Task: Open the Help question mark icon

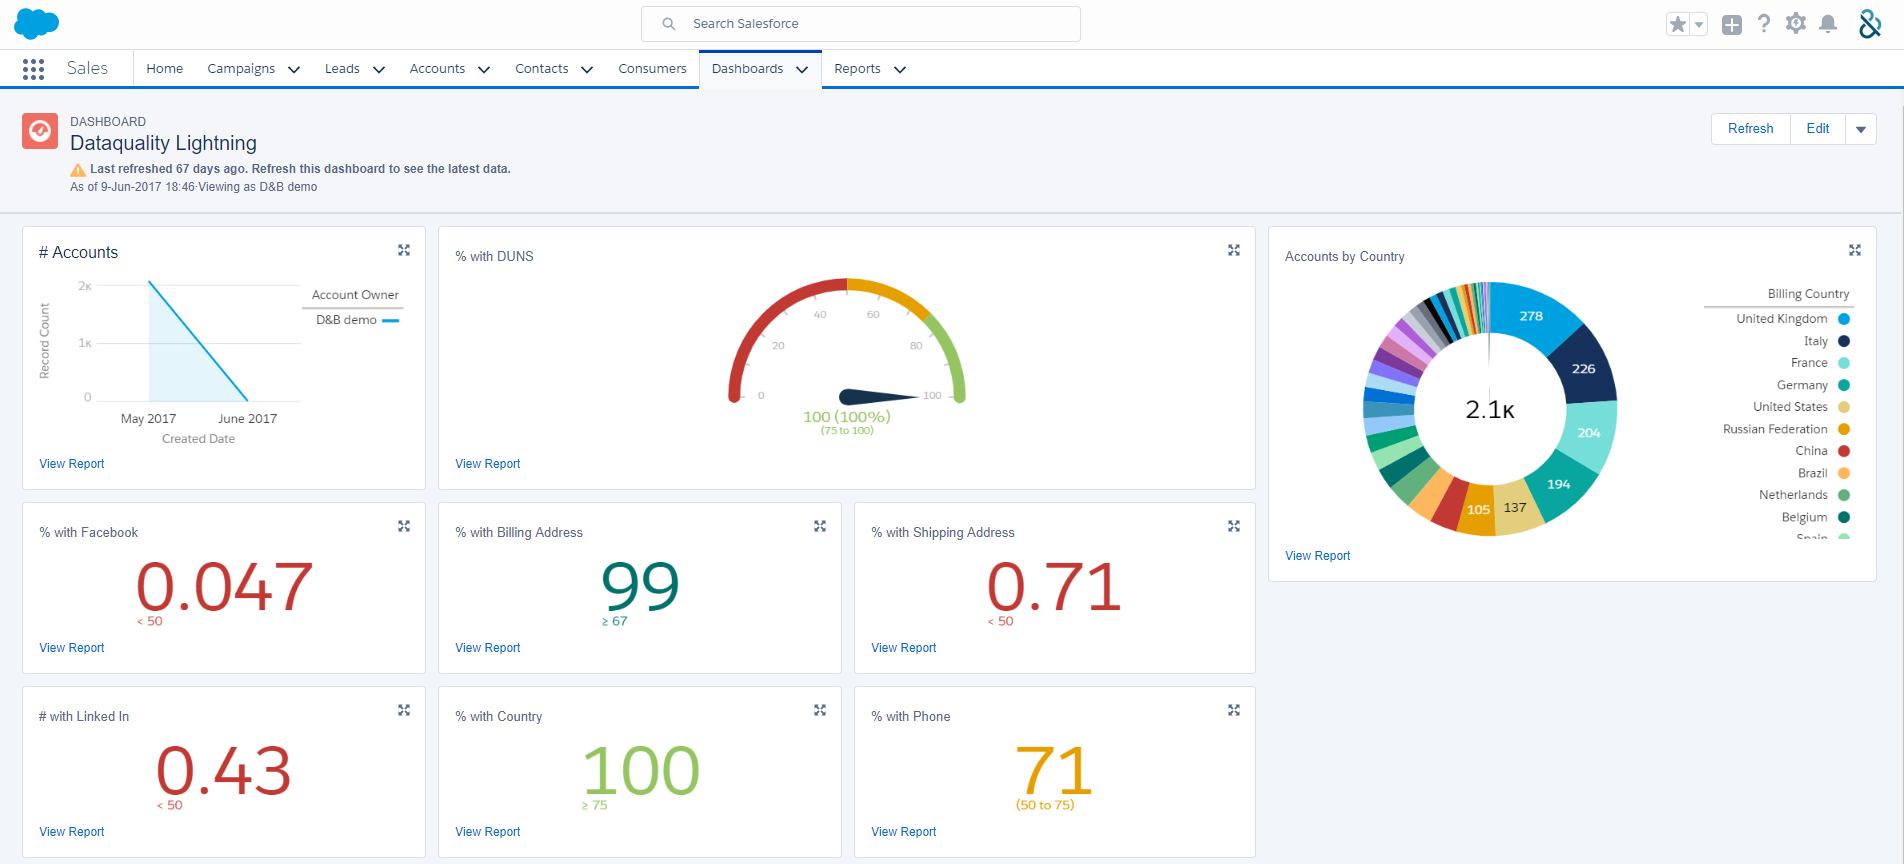Action: tap(1764, 24)
